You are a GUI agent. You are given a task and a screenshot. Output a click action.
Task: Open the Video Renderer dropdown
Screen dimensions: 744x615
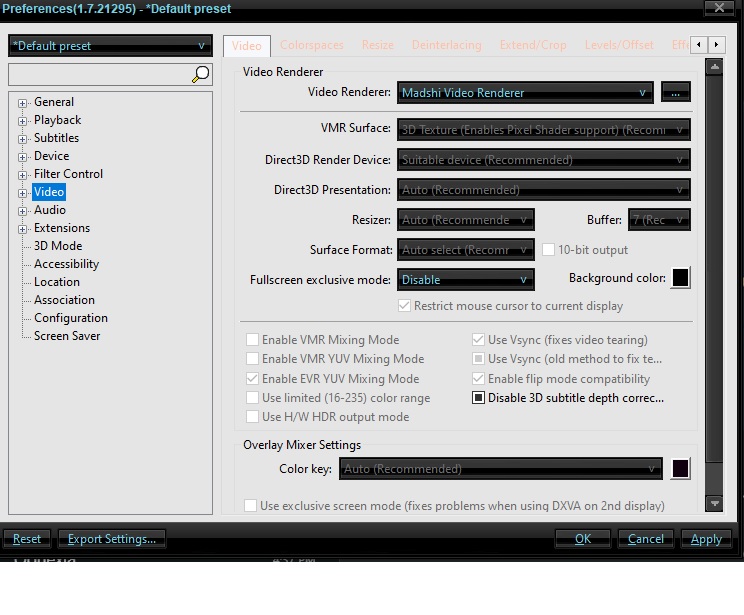(x=524, y=93)
